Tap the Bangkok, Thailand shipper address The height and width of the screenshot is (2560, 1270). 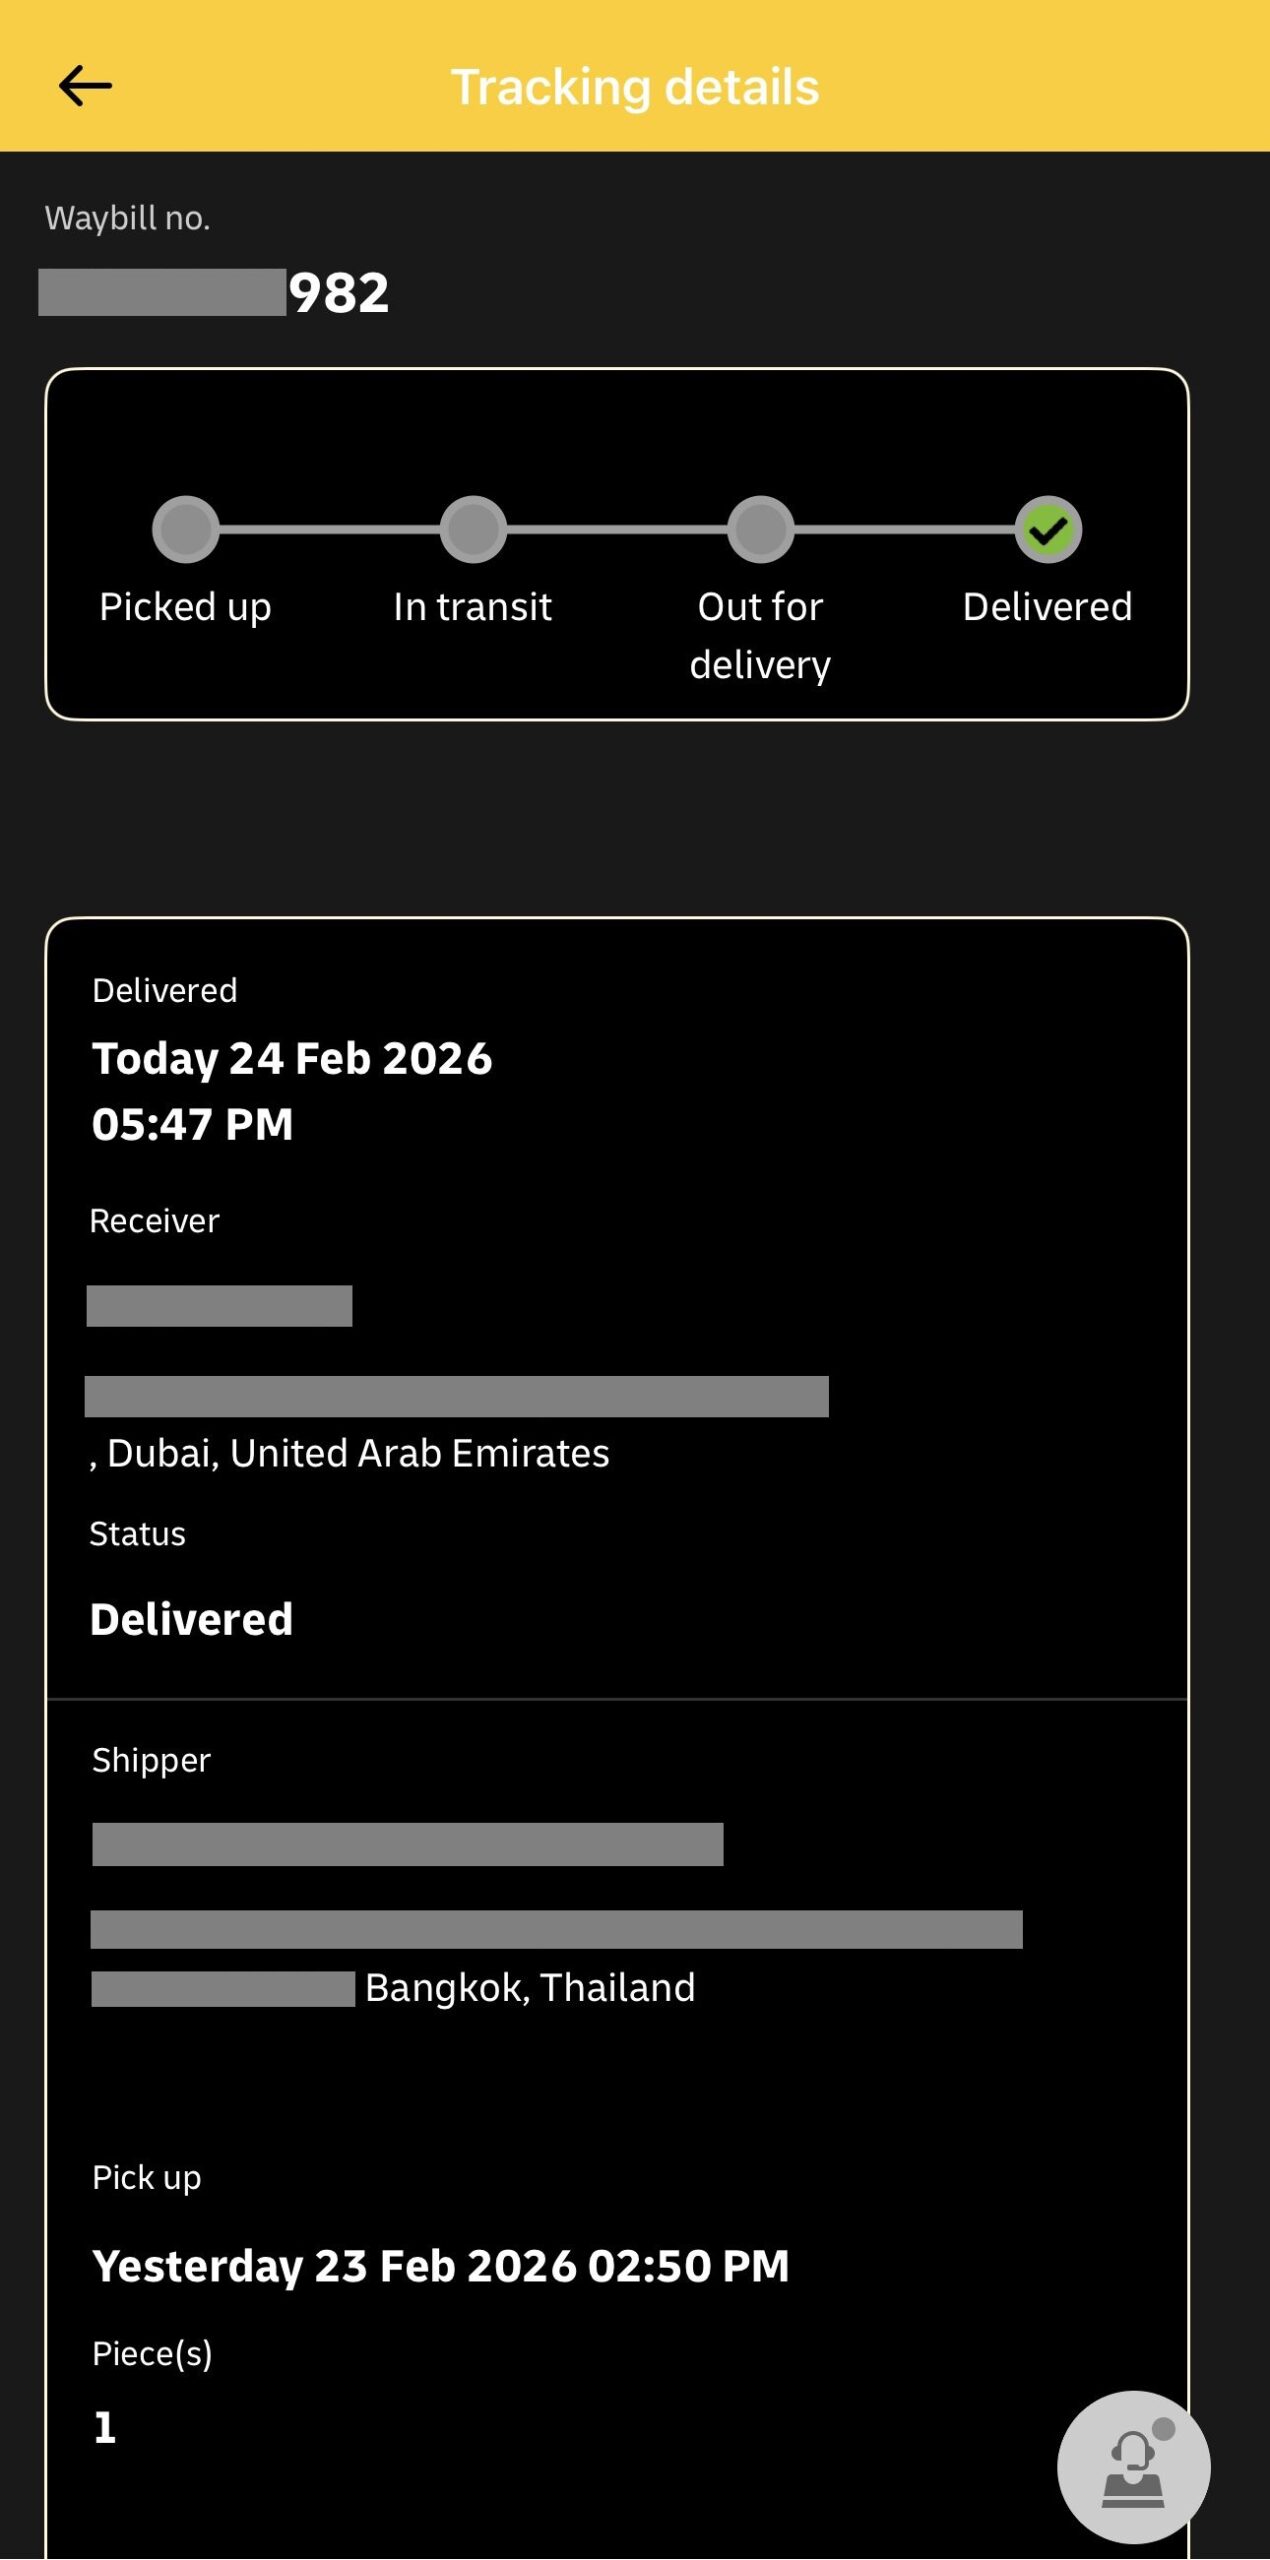coord(529,1988)
